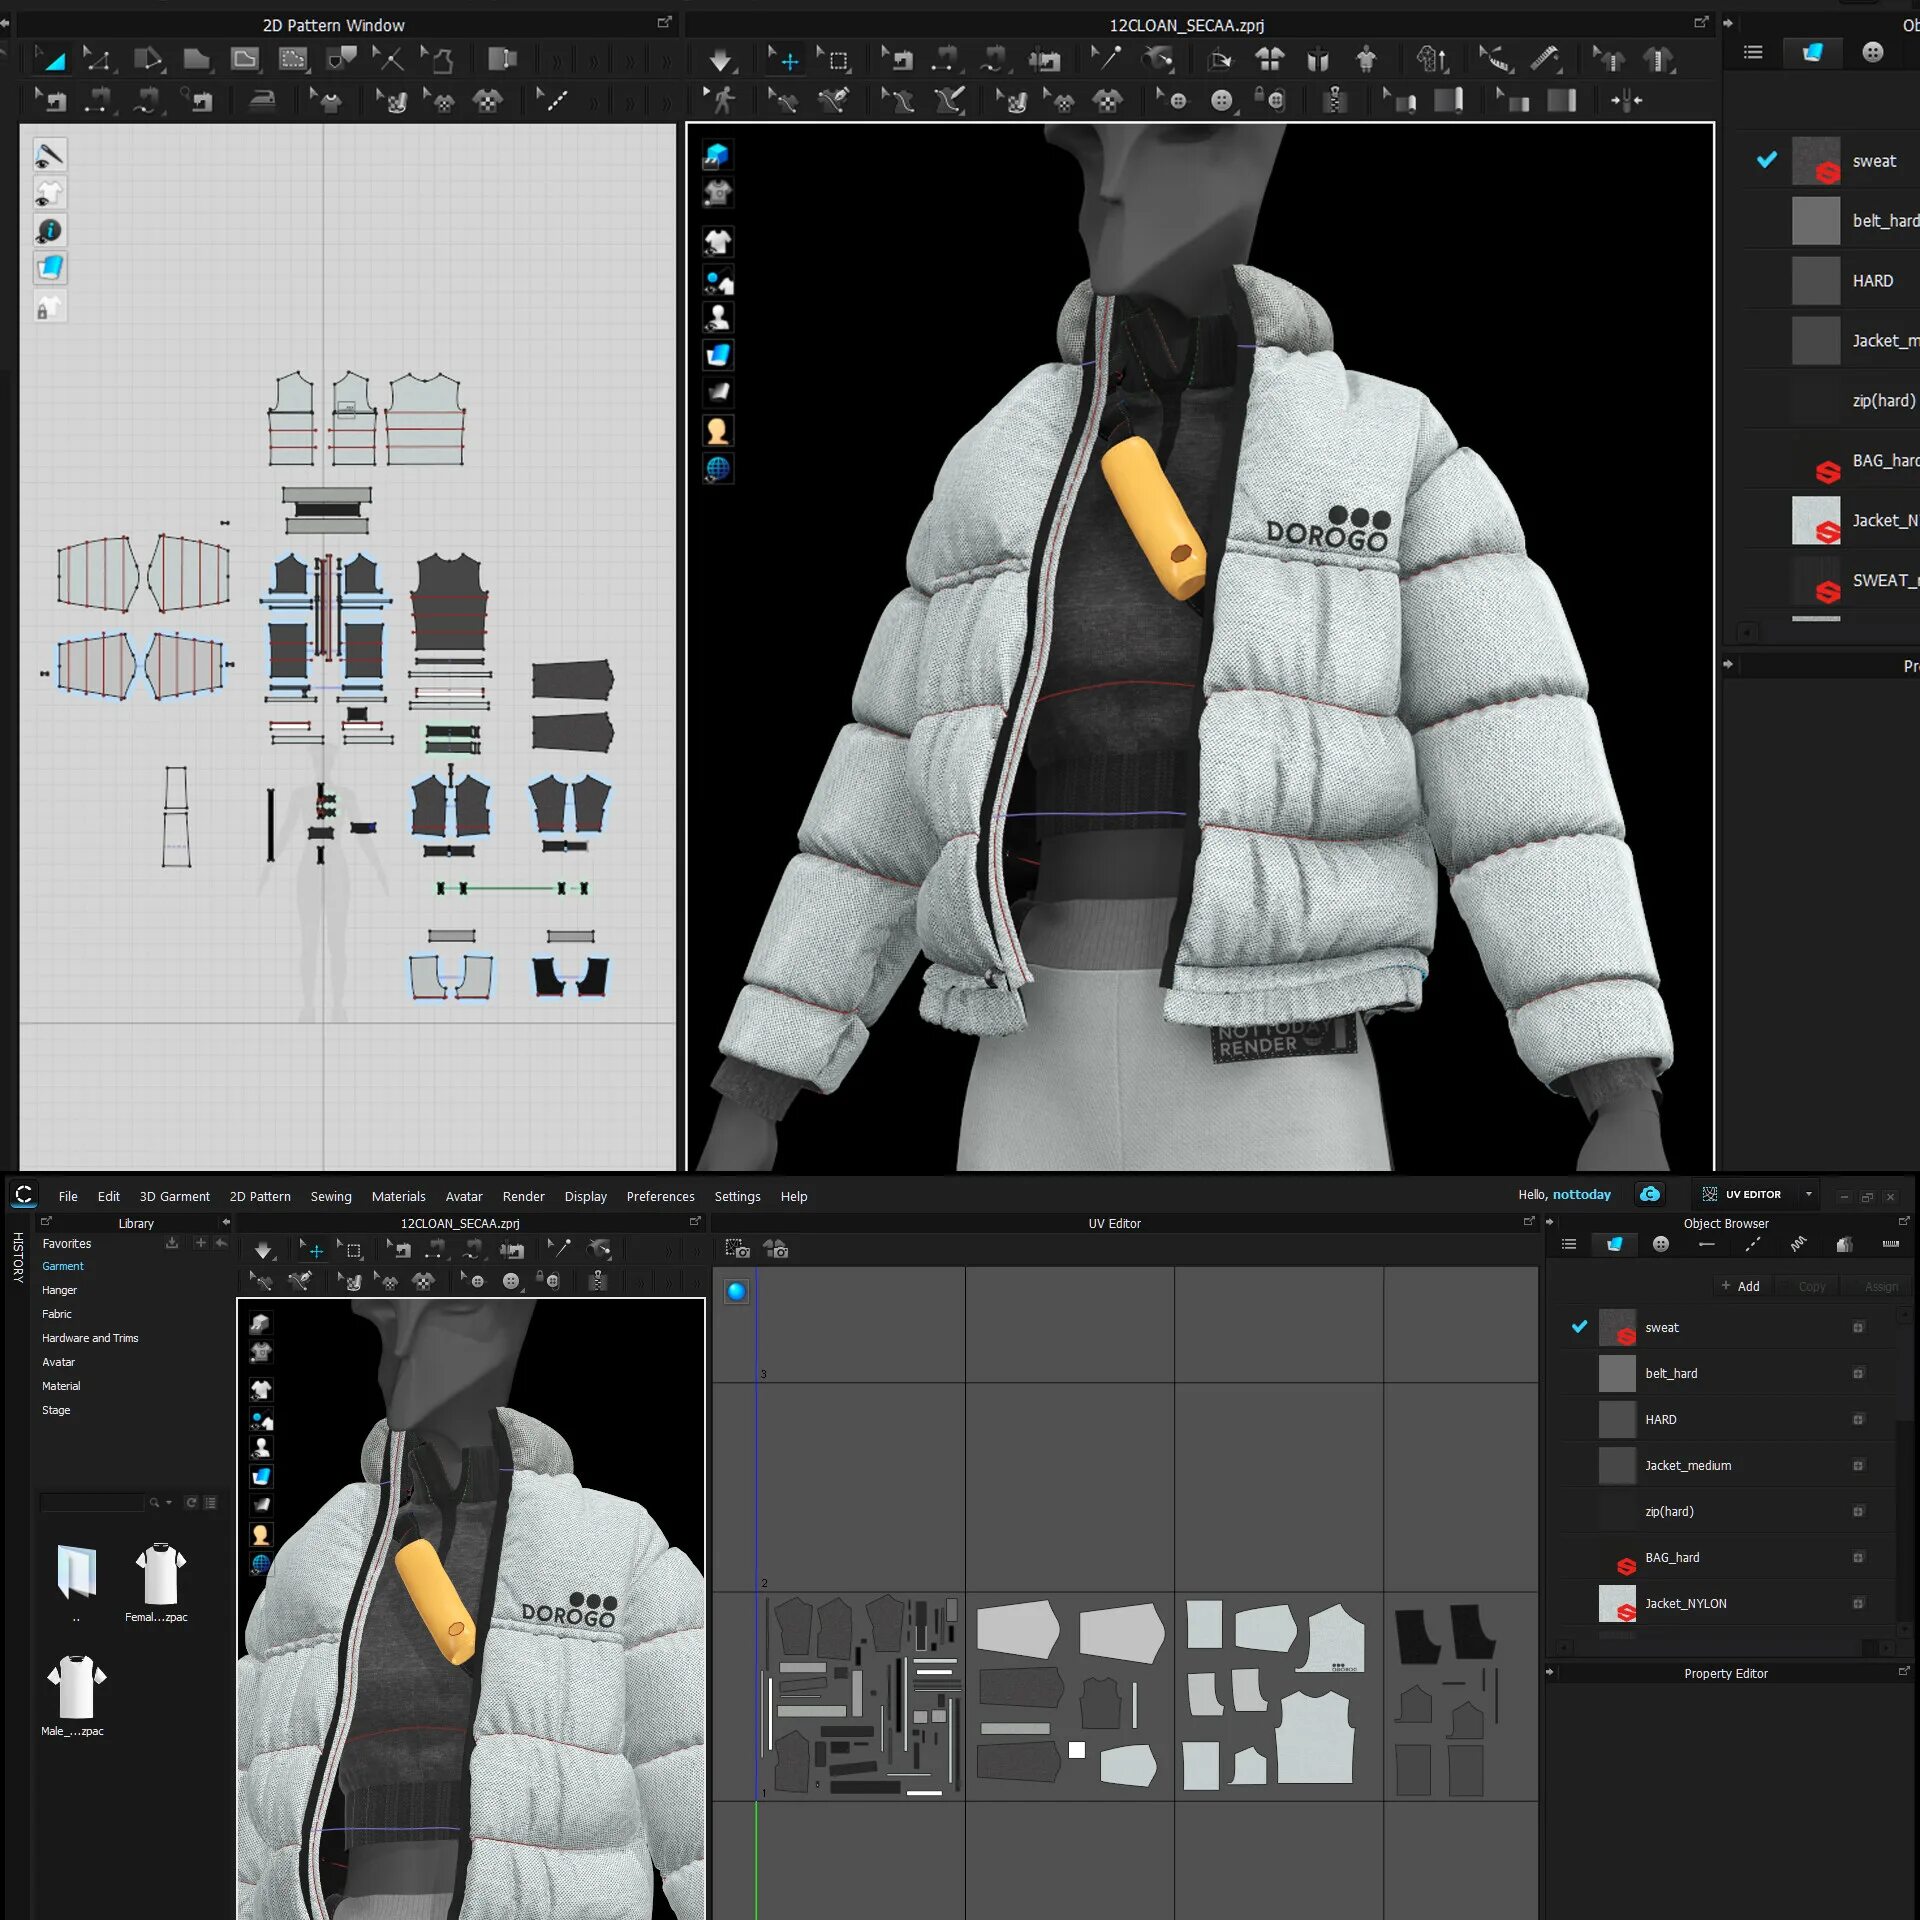Toggle the blue texture surface display icon in lower view
The height and width of the screenshot is (1920, 1920).
pyautogui.click(x=261, y=1476)
